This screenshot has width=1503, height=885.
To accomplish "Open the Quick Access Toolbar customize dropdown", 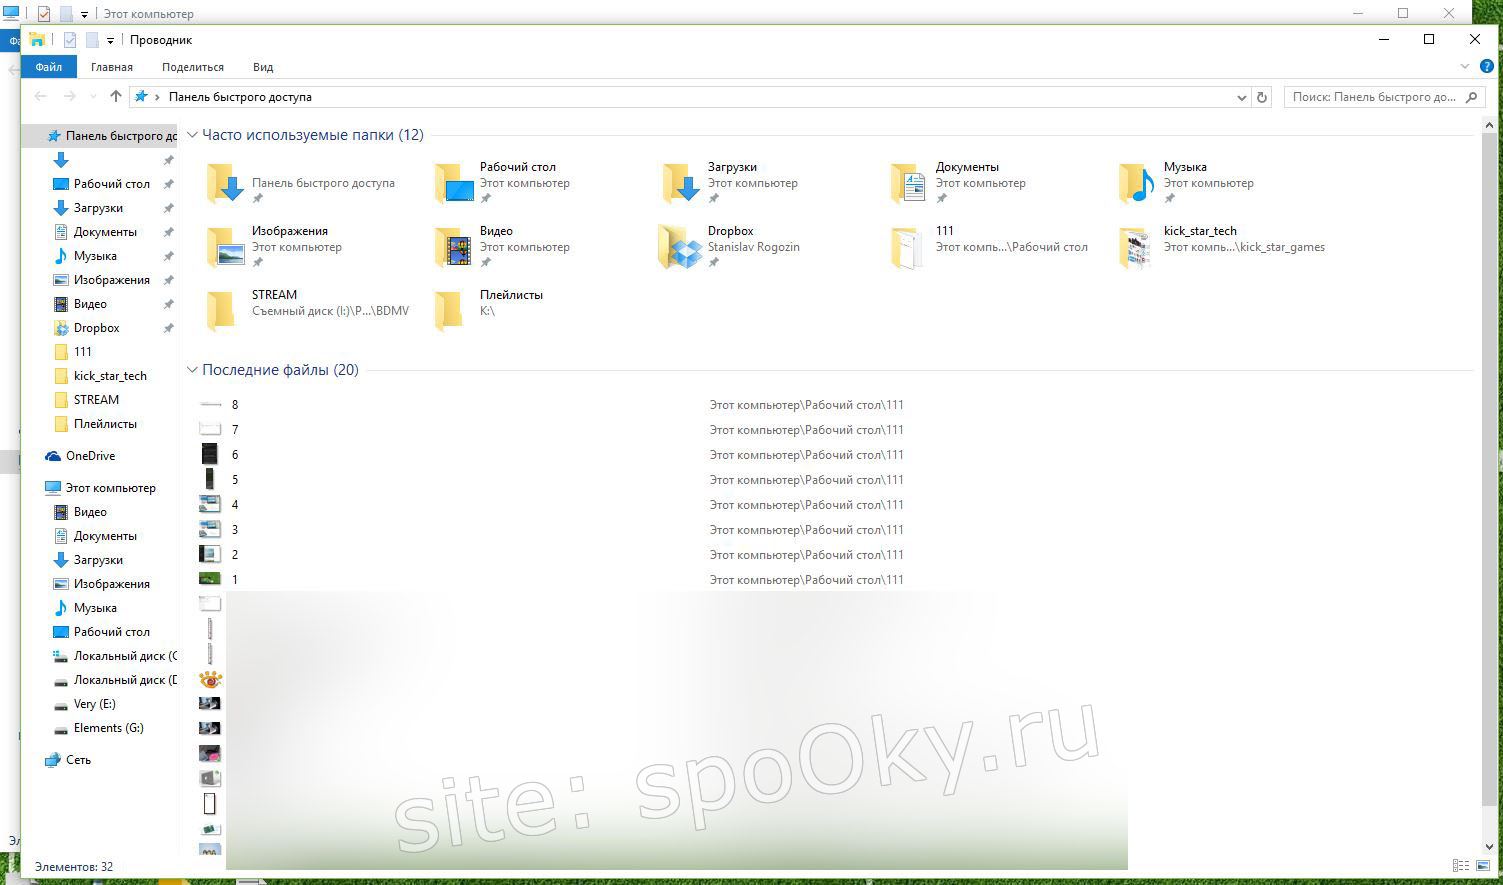I will pyautogui.click(x=110, y=41).
